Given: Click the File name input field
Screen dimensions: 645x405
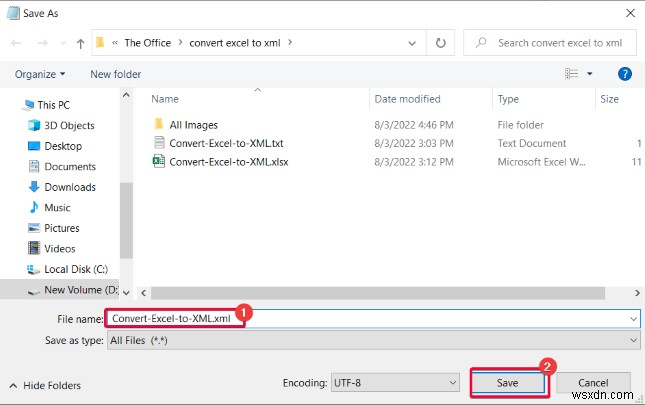Looking at the screenshot, I should (x=374, y=319).
